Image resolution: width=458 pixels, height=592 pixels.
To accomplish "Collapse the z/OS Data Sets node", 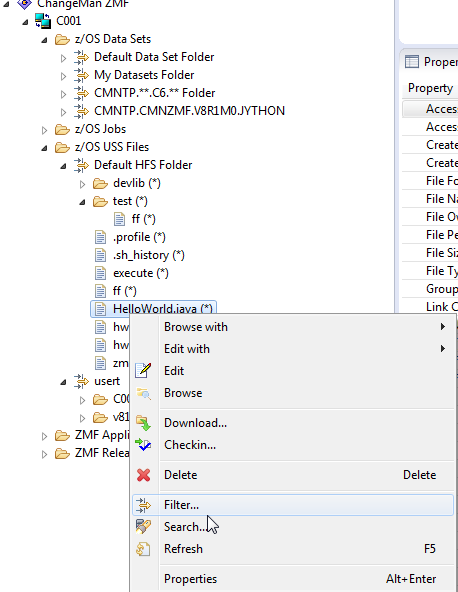I will (44, 40).
